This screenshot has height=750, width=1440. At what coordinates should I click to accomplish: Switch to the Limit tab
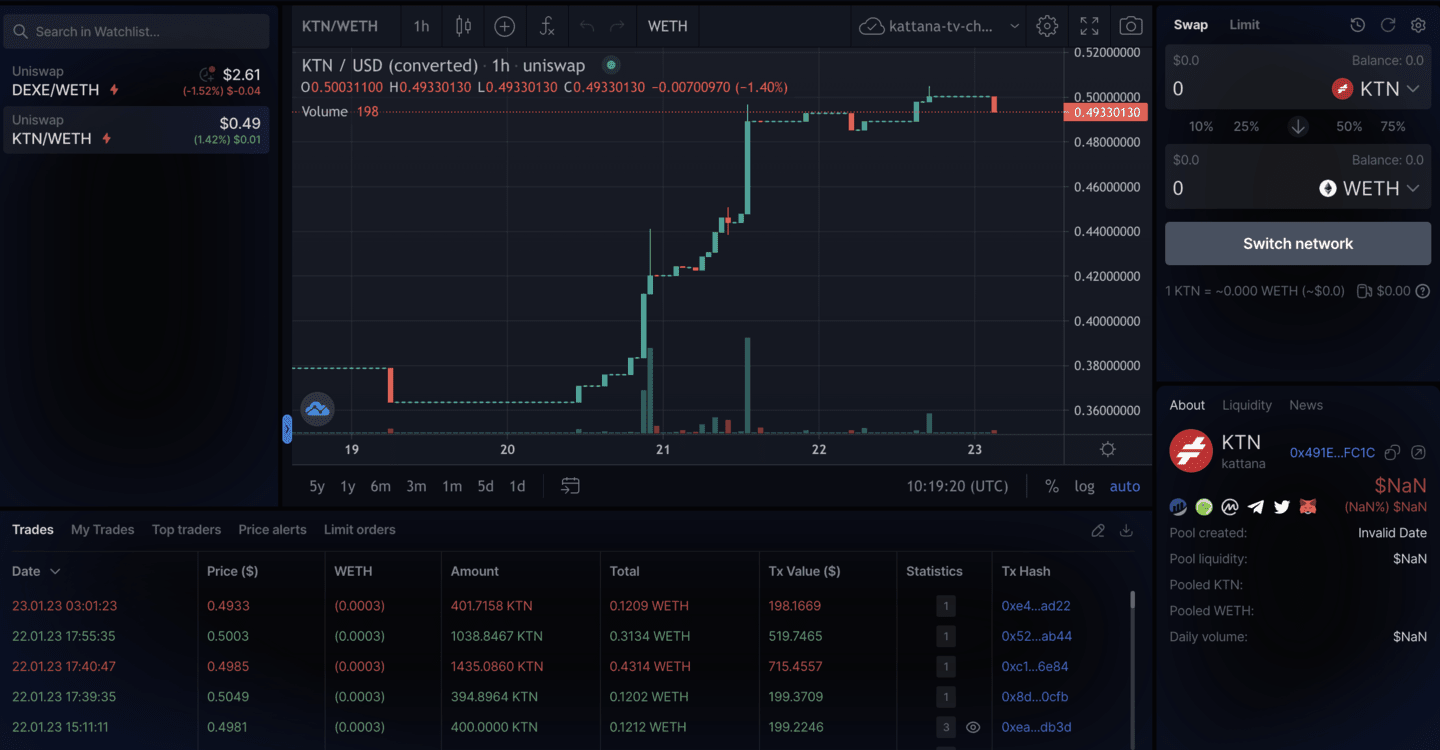[x=1244, y=25]
